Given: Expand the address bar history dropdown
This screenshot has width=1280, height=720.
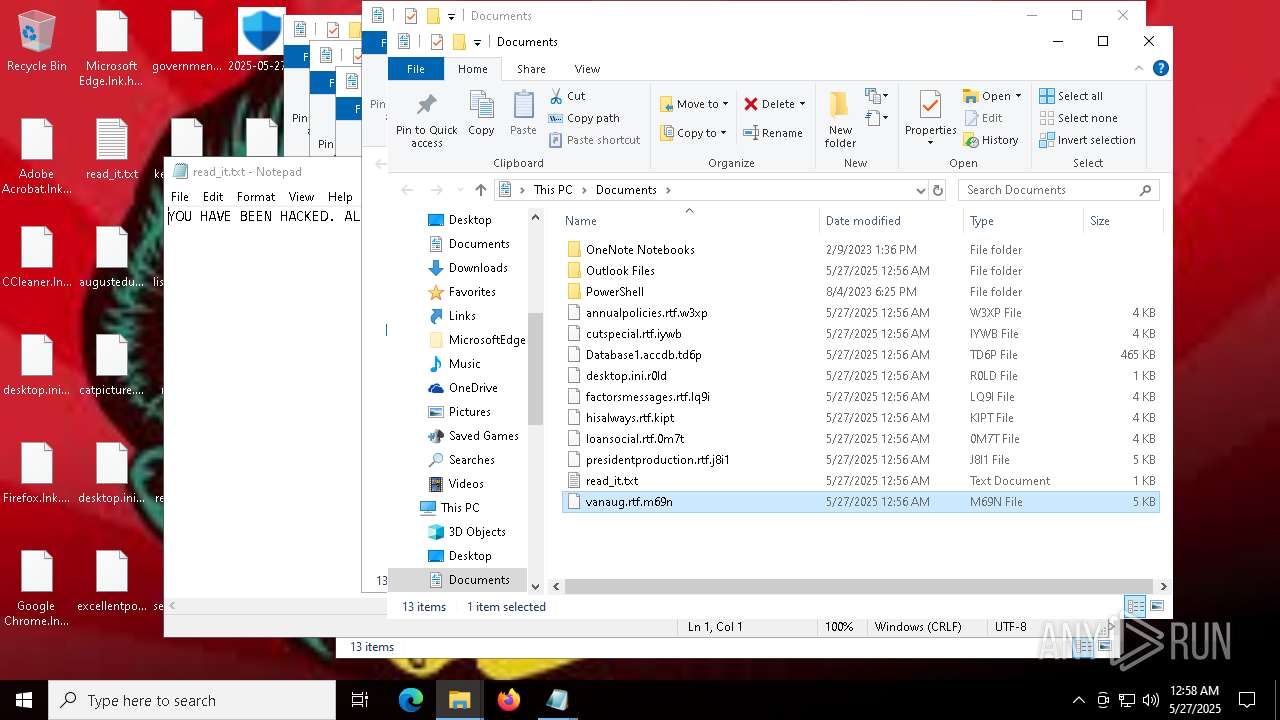Looking at the screenshot, I should pos(920,190).
